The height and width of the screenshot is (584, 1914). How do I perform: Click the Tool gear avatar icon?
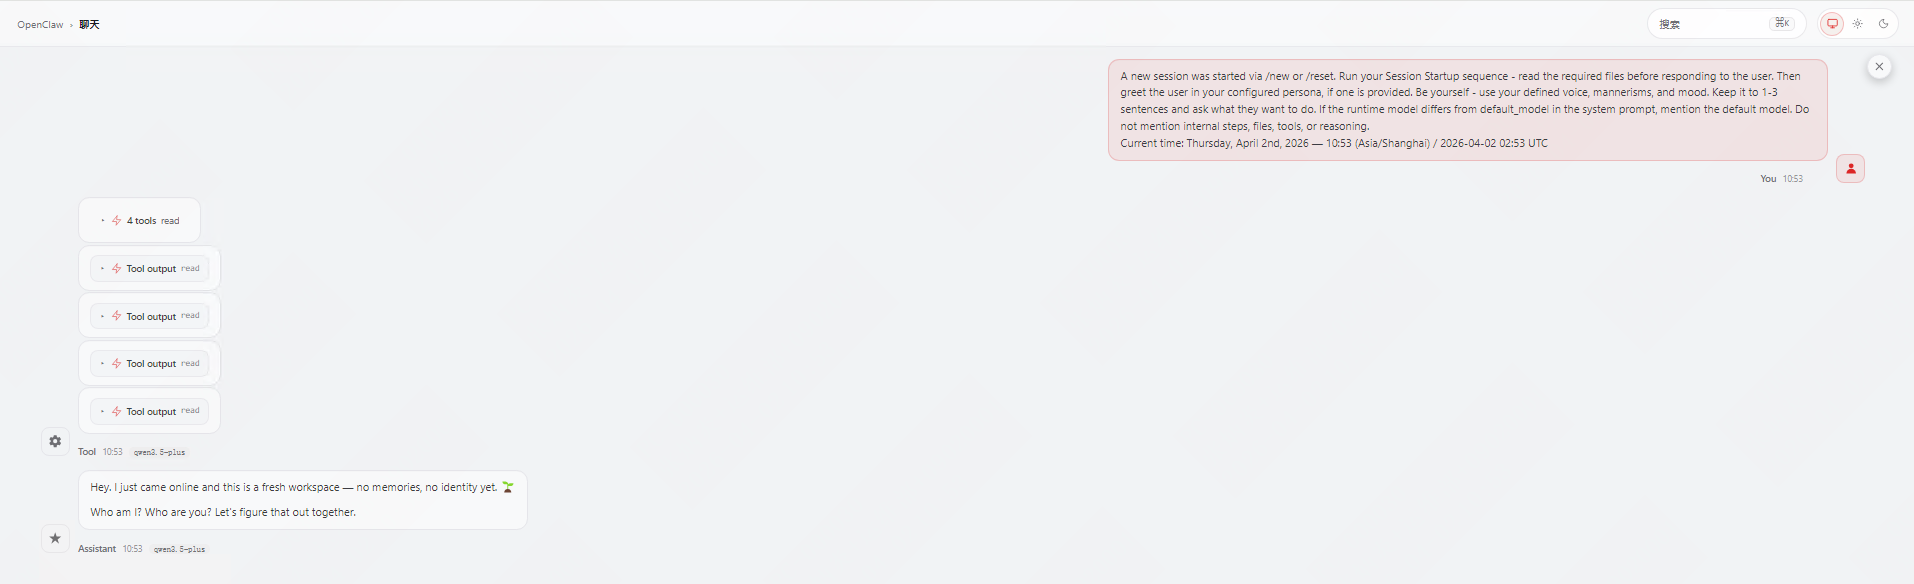coord(55,441)
